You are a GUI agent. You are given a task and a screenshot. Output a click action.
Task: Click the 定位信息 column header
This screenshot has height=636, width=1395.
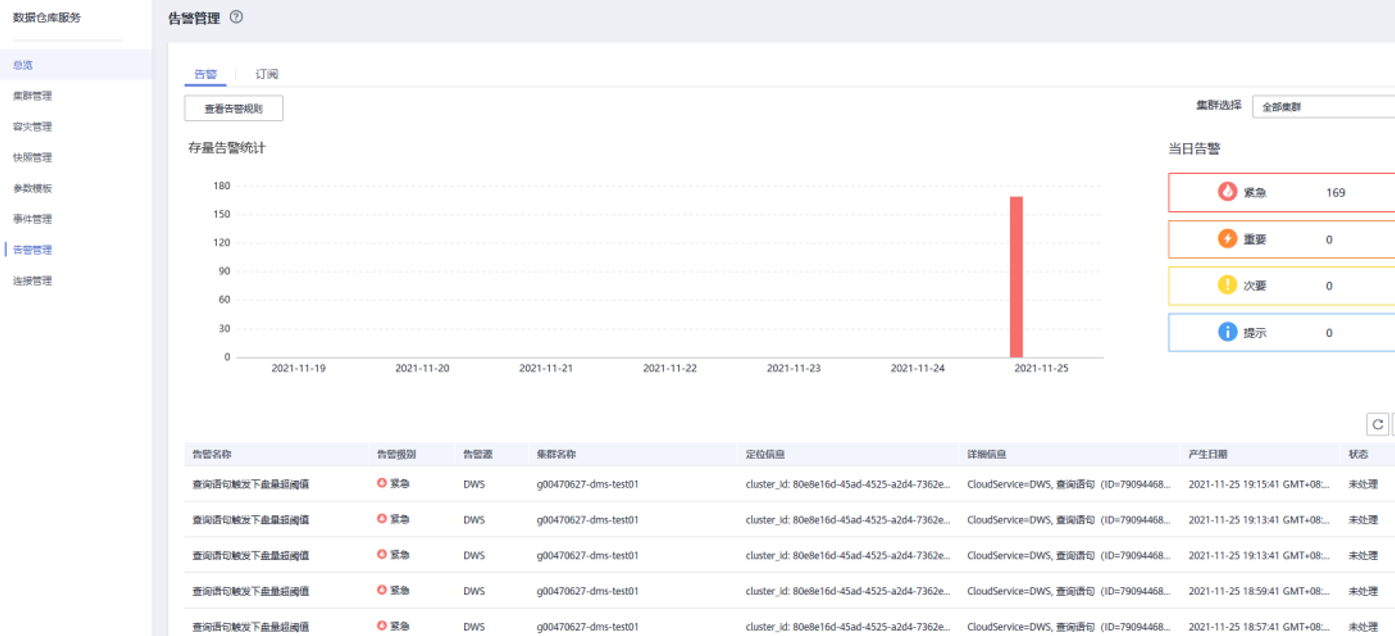click(x=765, y=454)
